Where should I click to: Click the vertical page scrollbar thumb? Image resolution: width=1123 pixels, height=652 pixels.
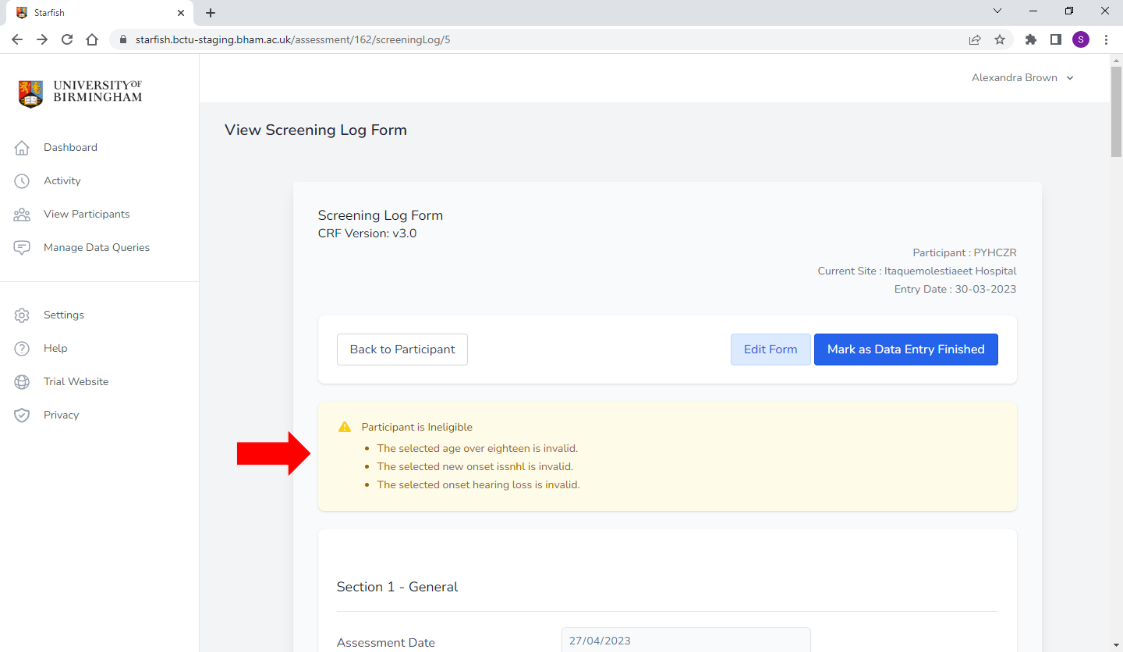coord(1116,112)
